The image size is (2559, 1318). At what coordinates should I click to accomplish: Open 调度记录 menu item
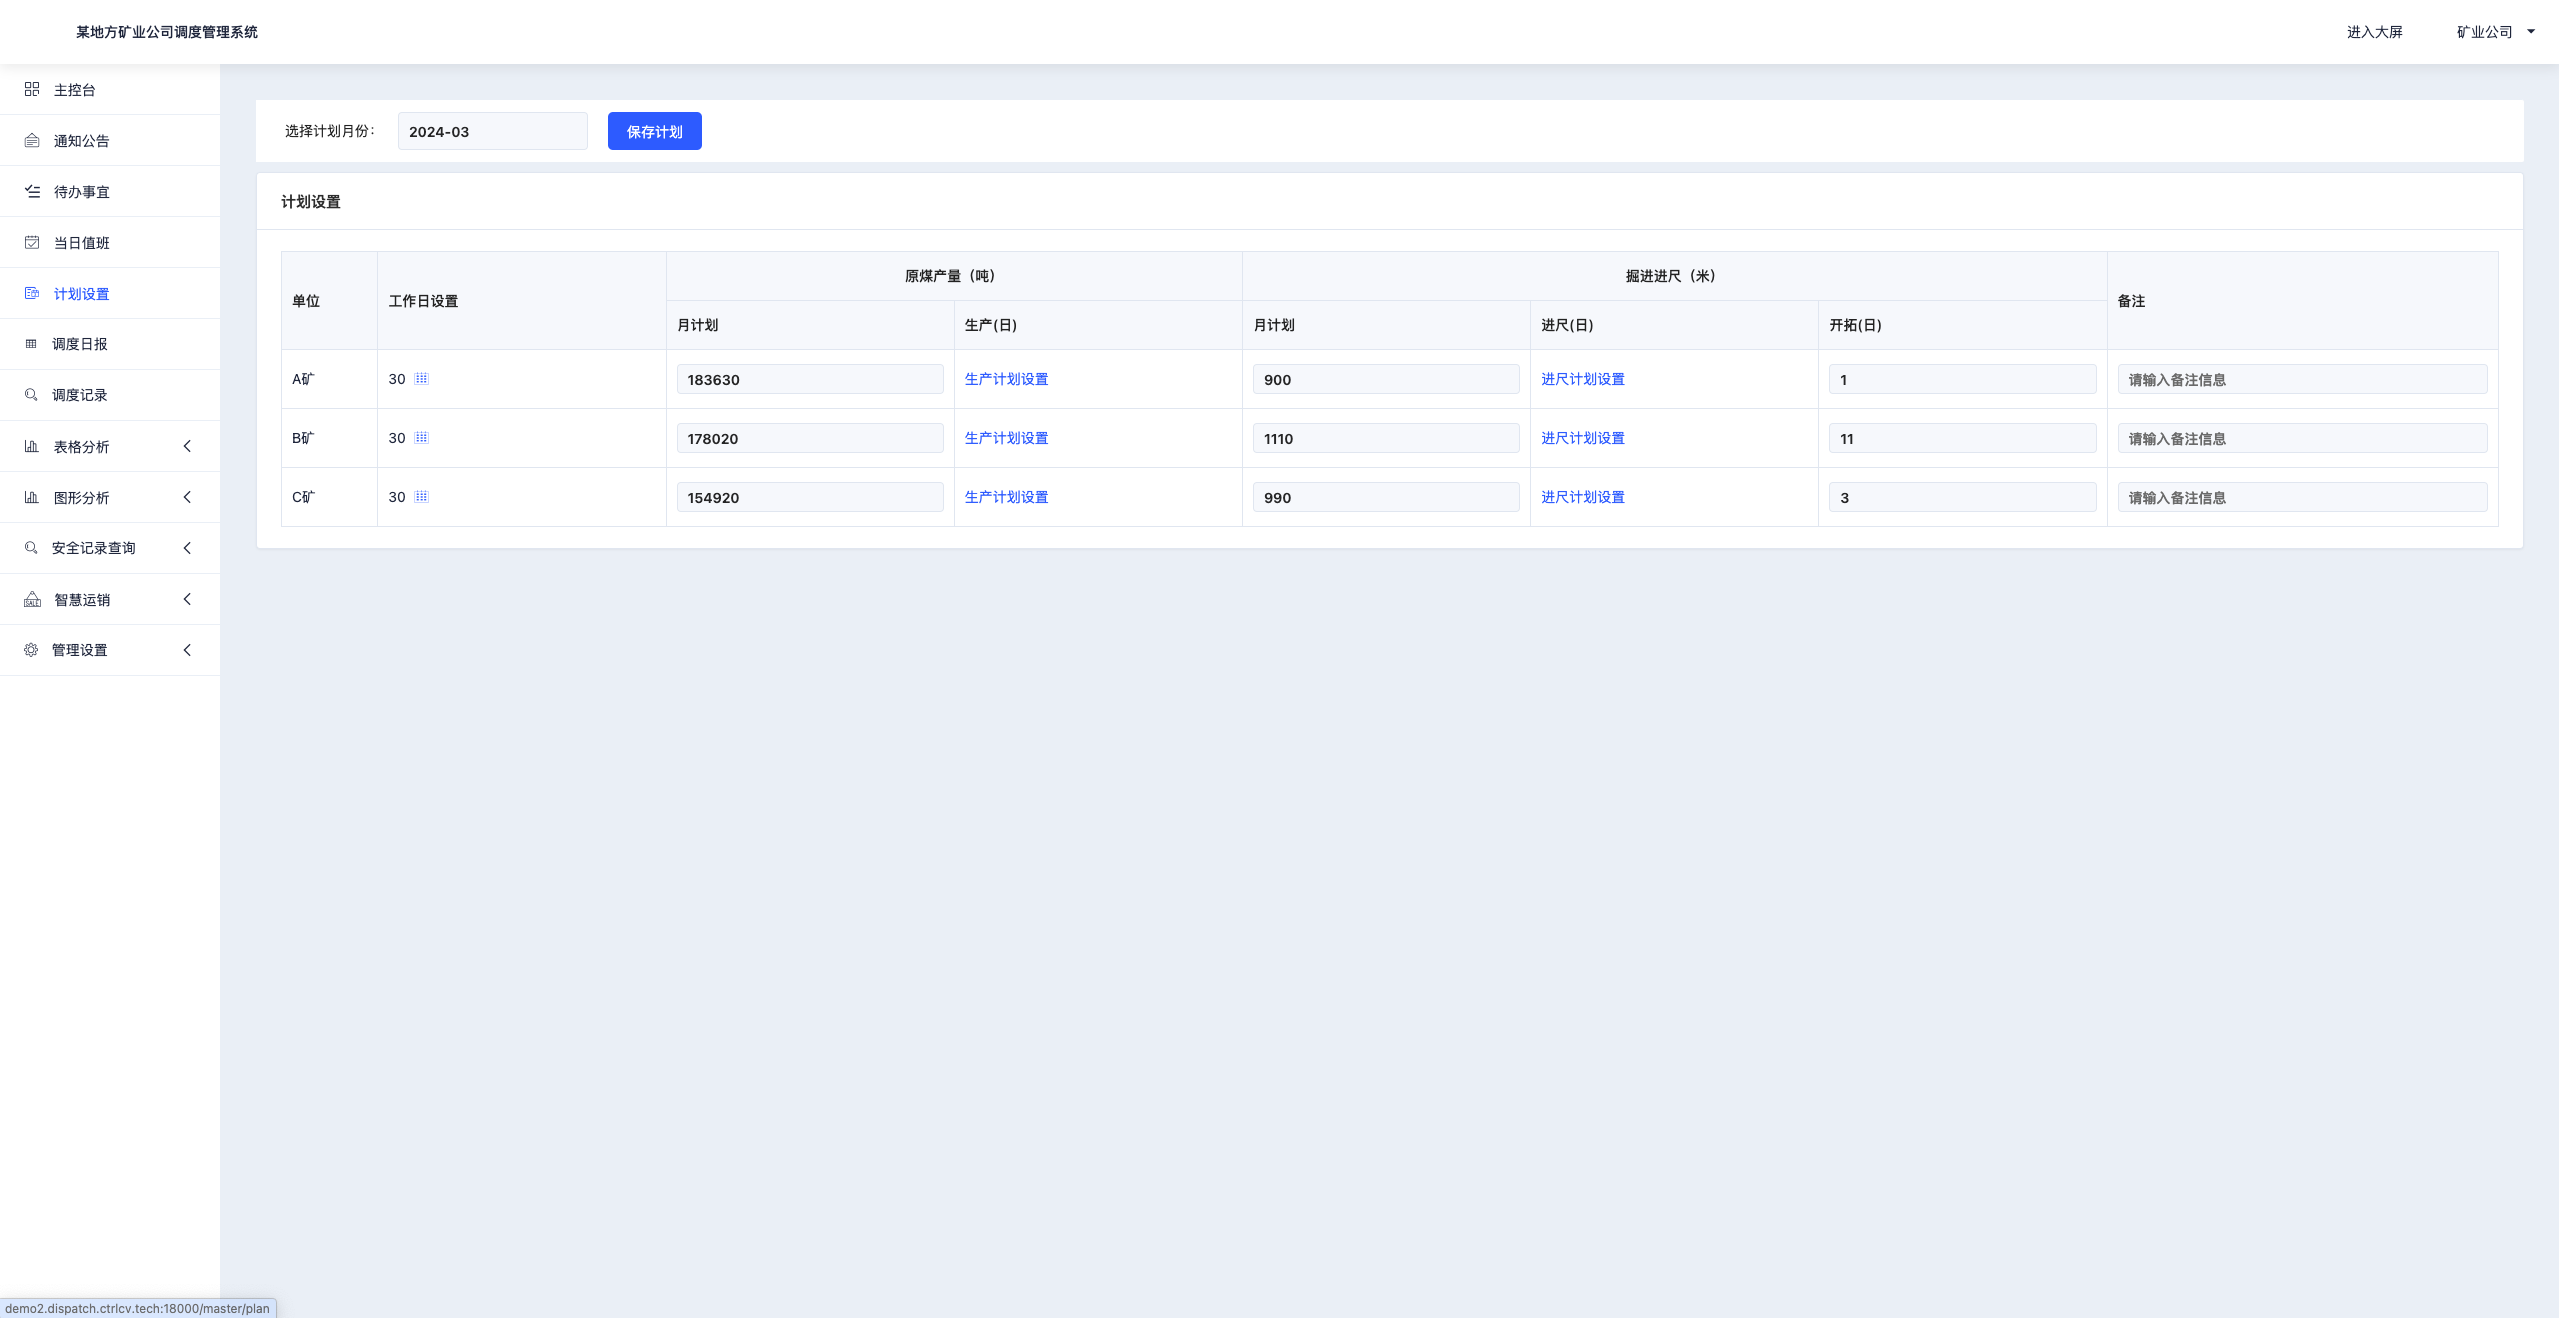tap(110, 395)
